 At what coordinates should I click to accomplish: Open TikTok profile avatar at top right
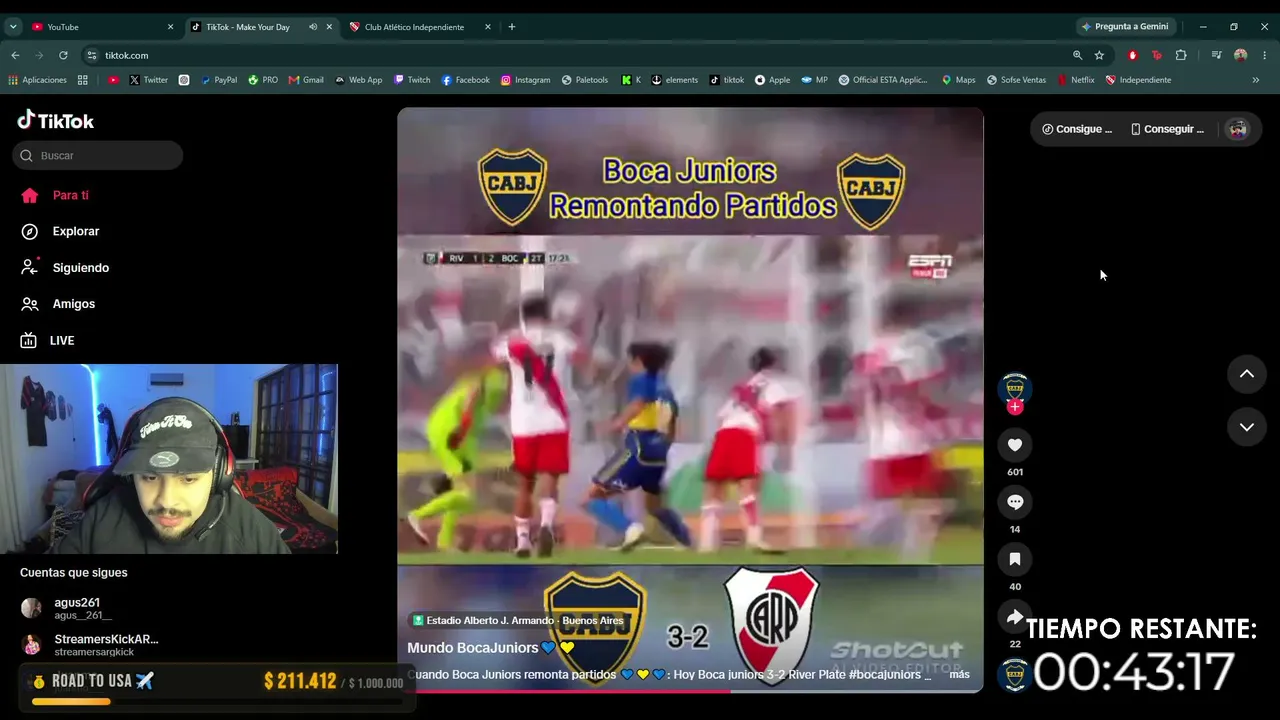1238,129
